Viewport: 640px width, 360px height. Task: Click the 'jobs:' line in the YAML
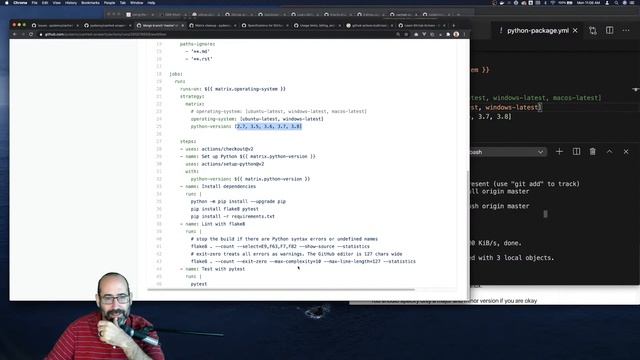(176, 74)
